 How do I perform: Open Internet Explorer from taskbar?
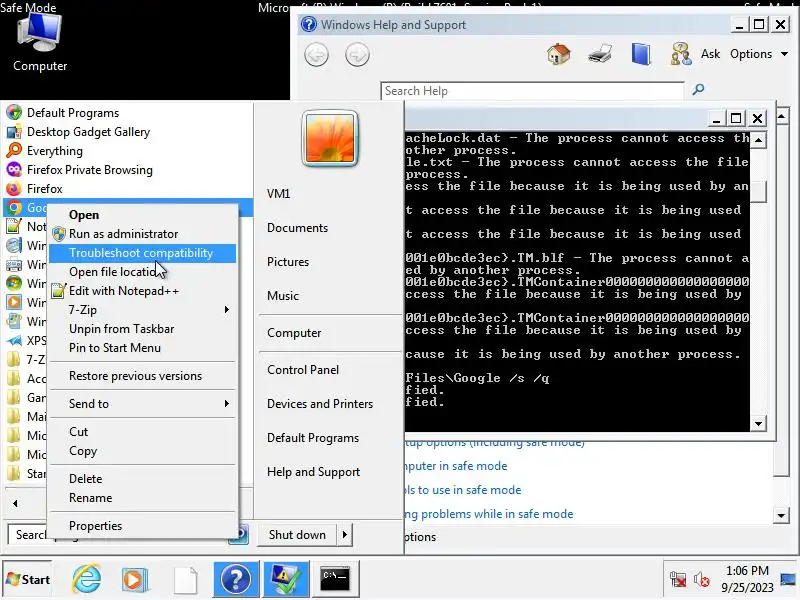pos(86,579)
